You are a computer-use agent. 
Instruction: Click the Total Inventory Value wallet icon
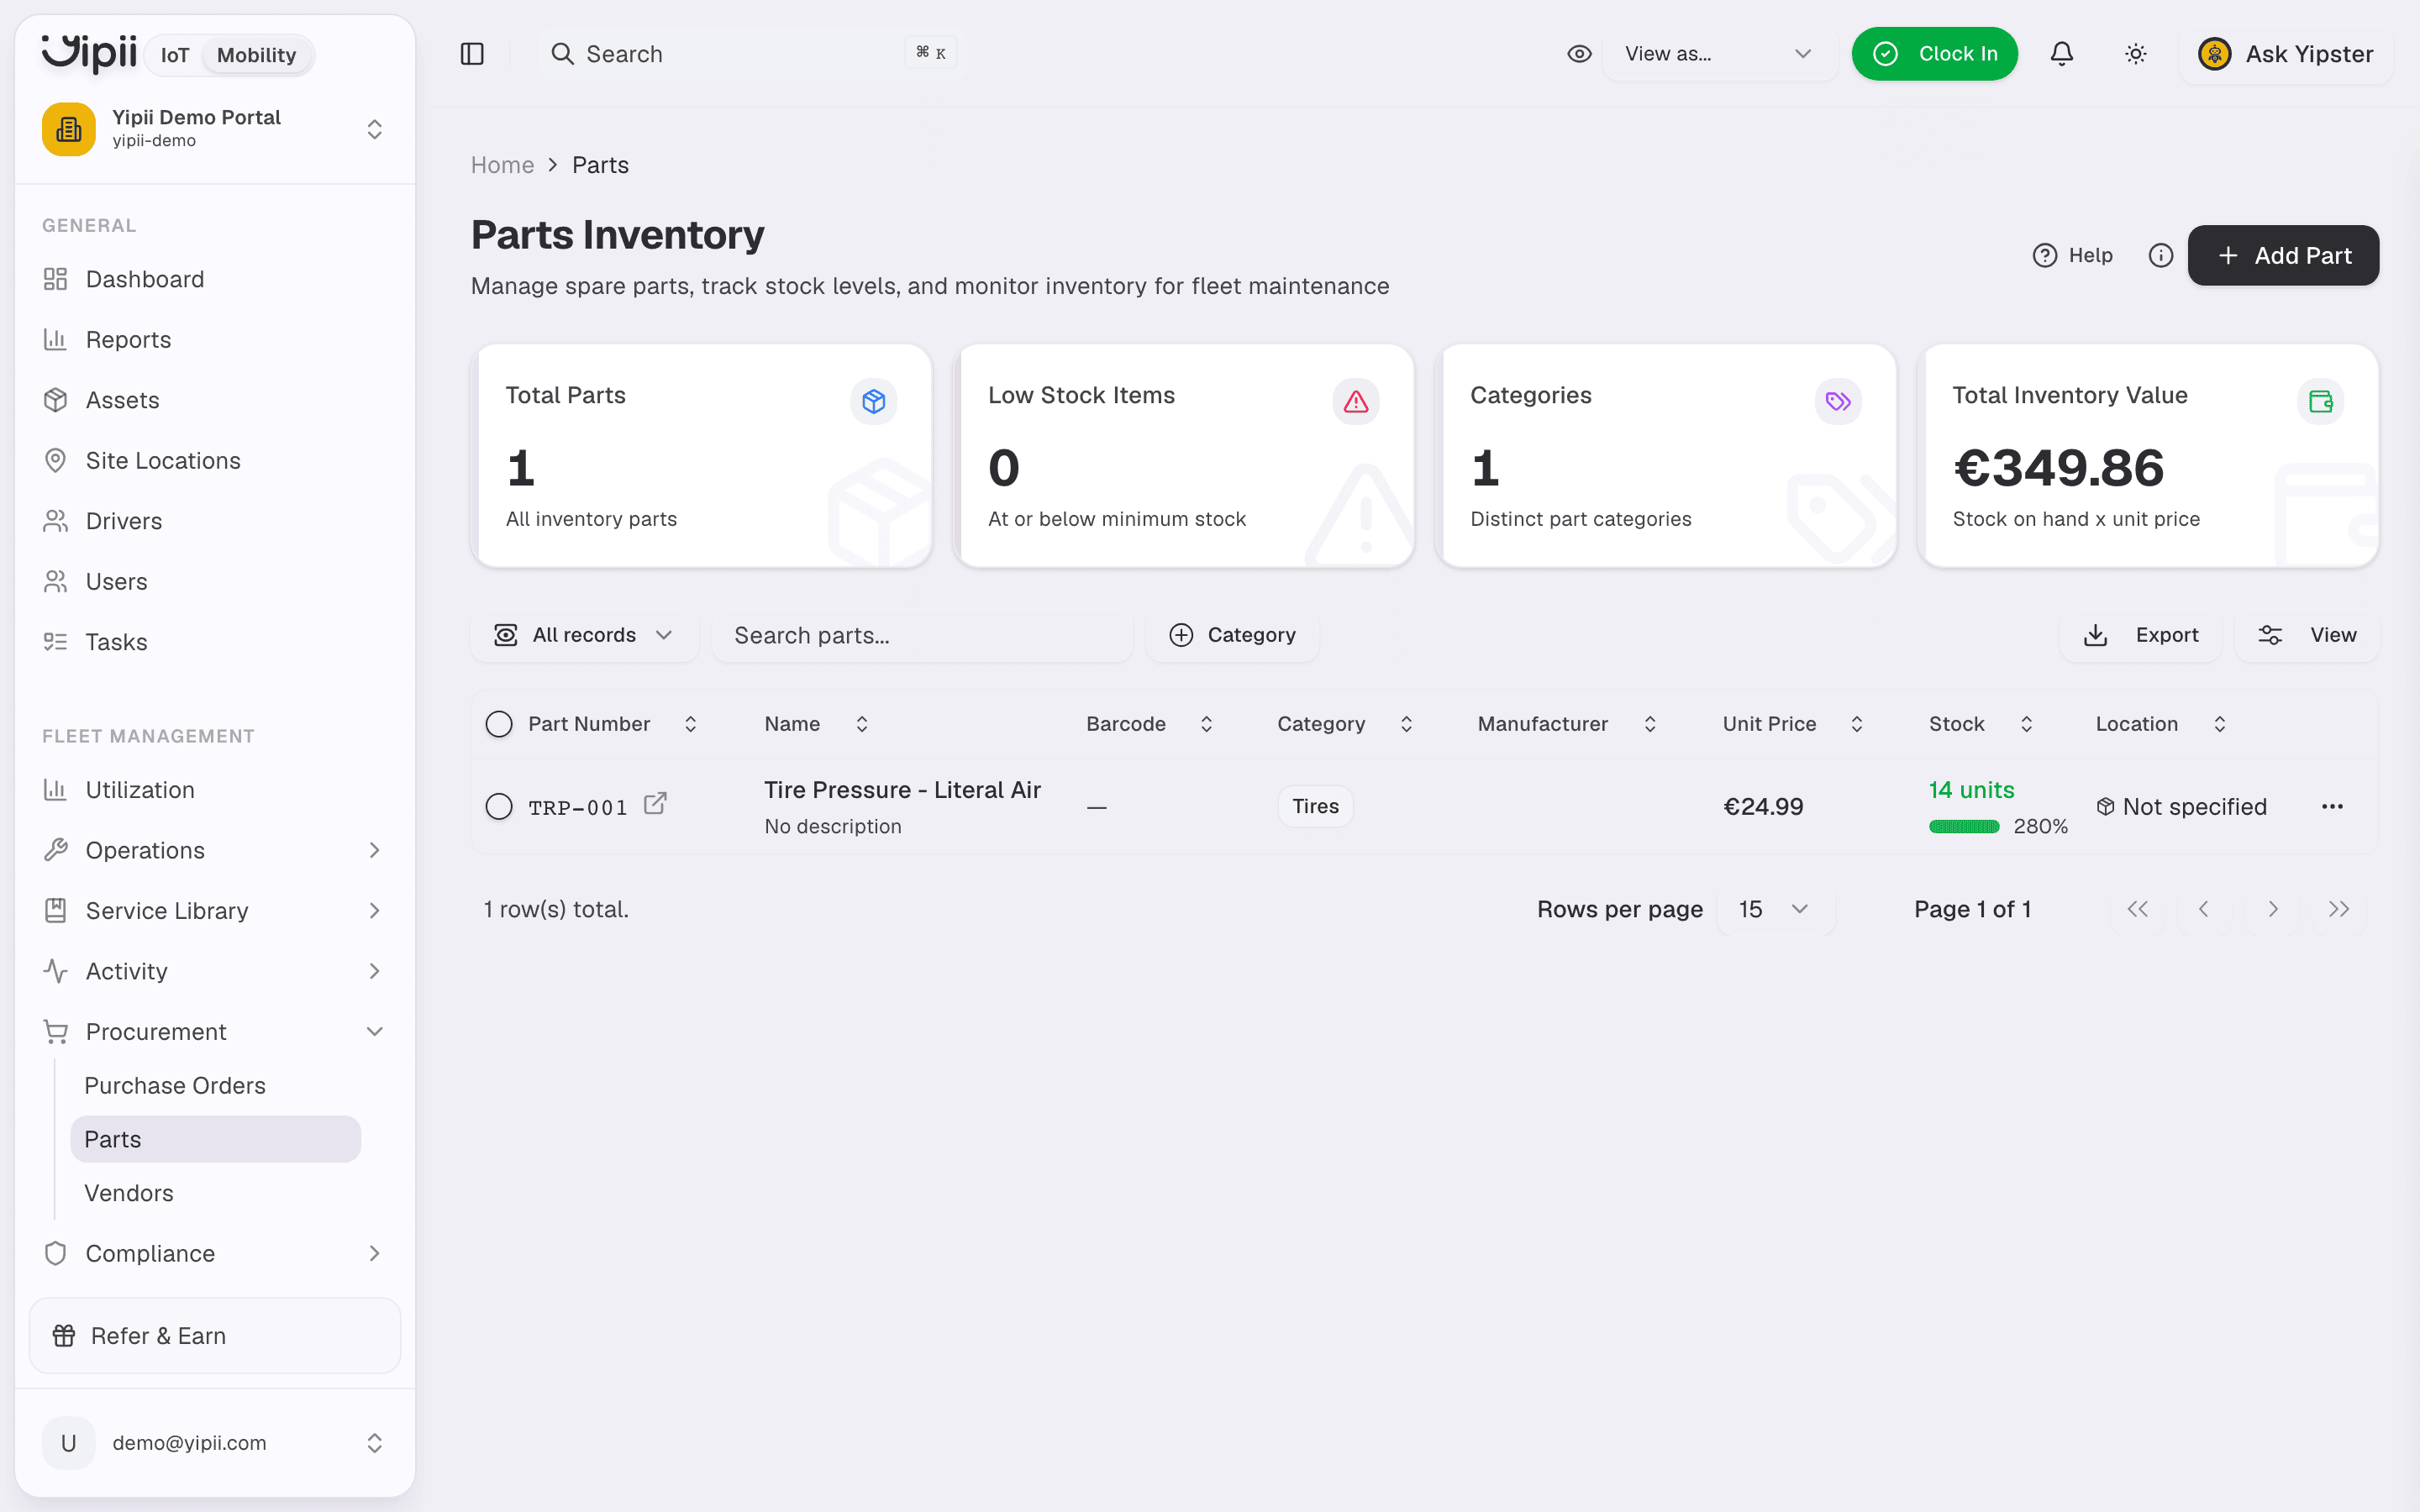click(2320, 402)
